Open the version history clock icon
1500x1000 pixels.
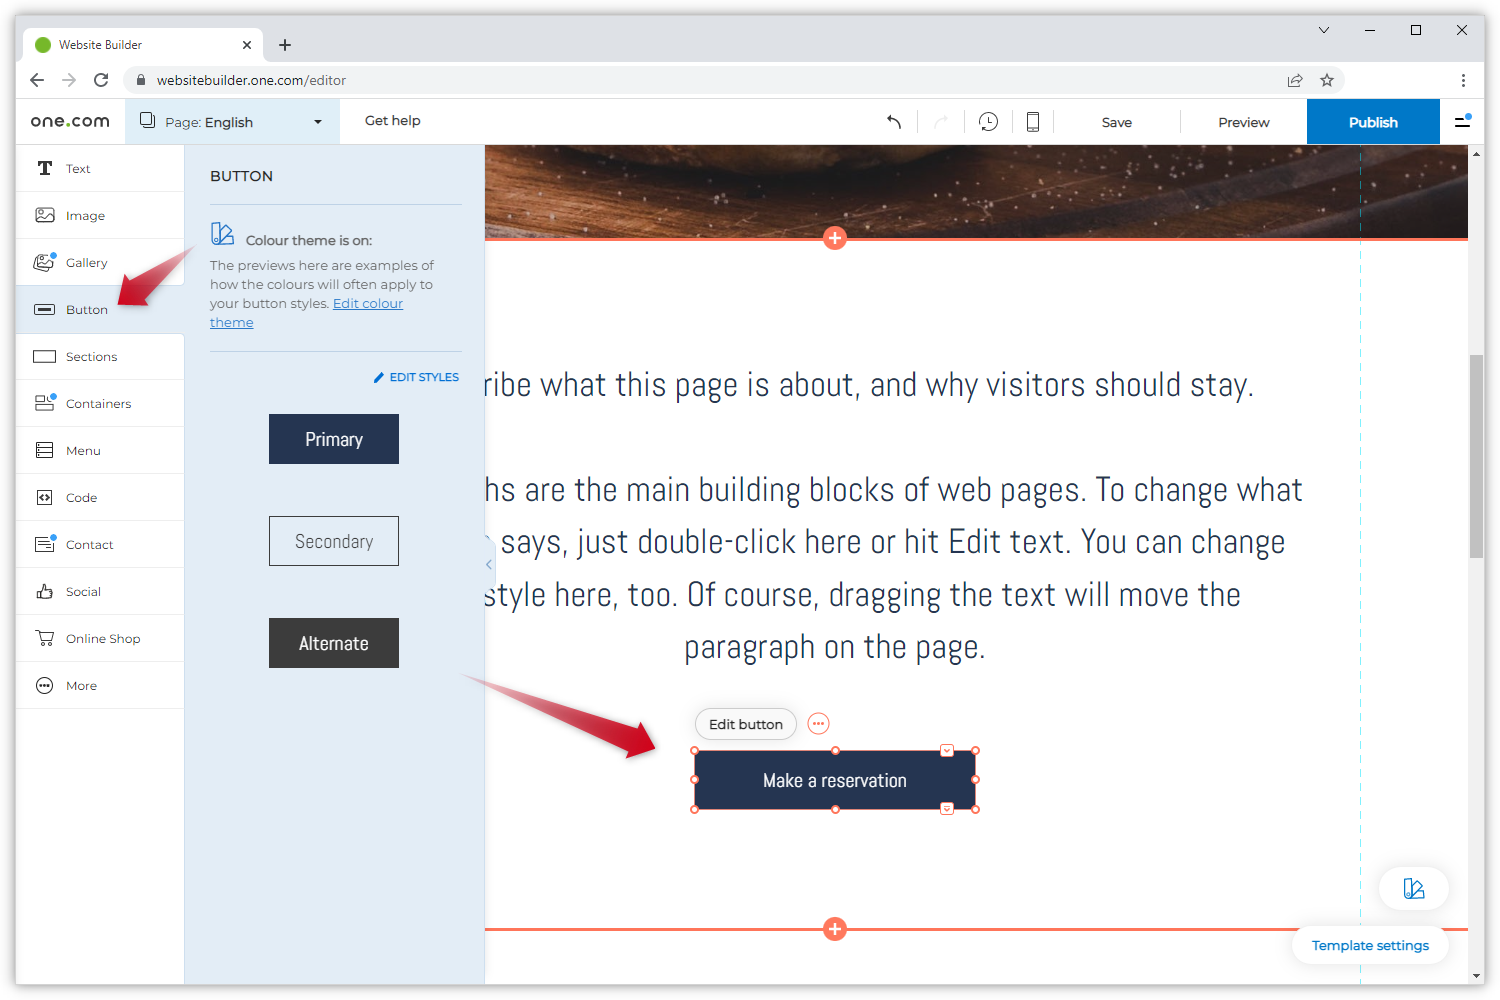(x=988, y=122)
